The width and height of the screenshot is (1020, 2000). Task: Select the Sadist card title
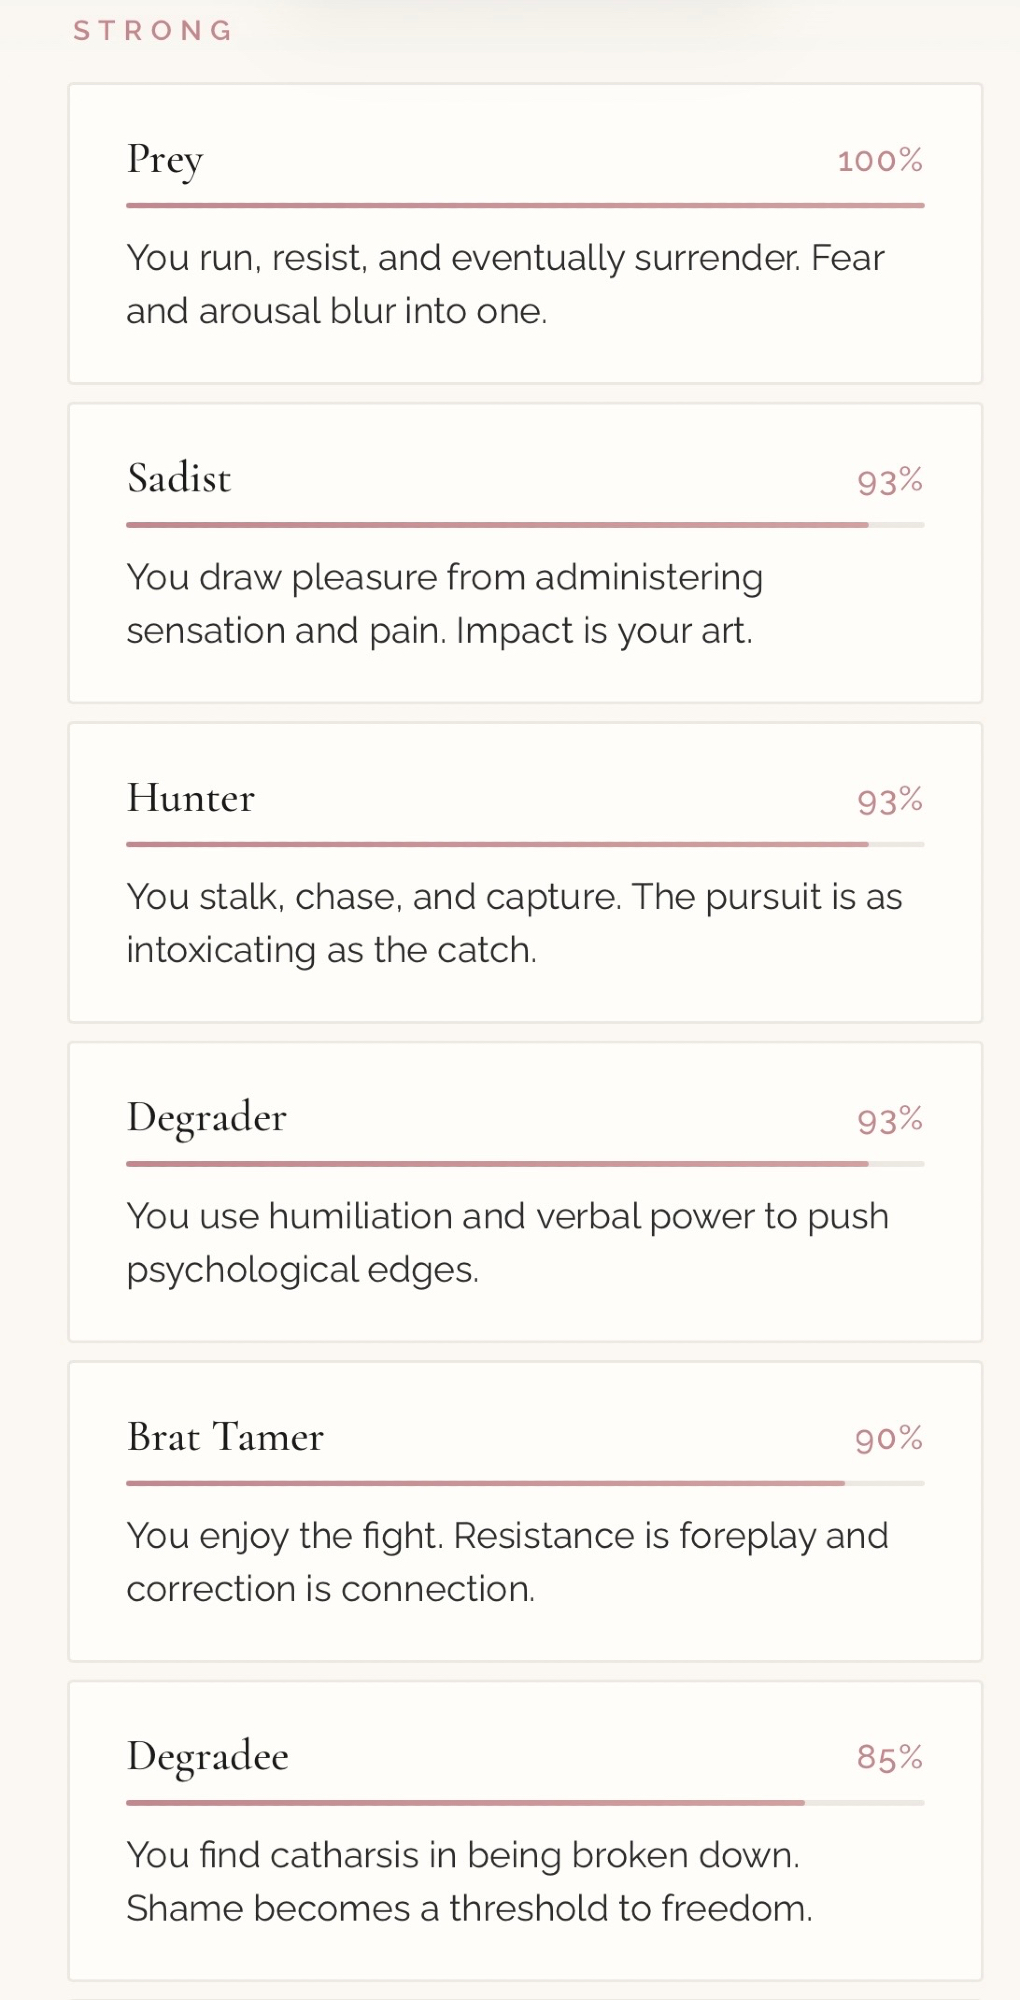pos(179,479)
